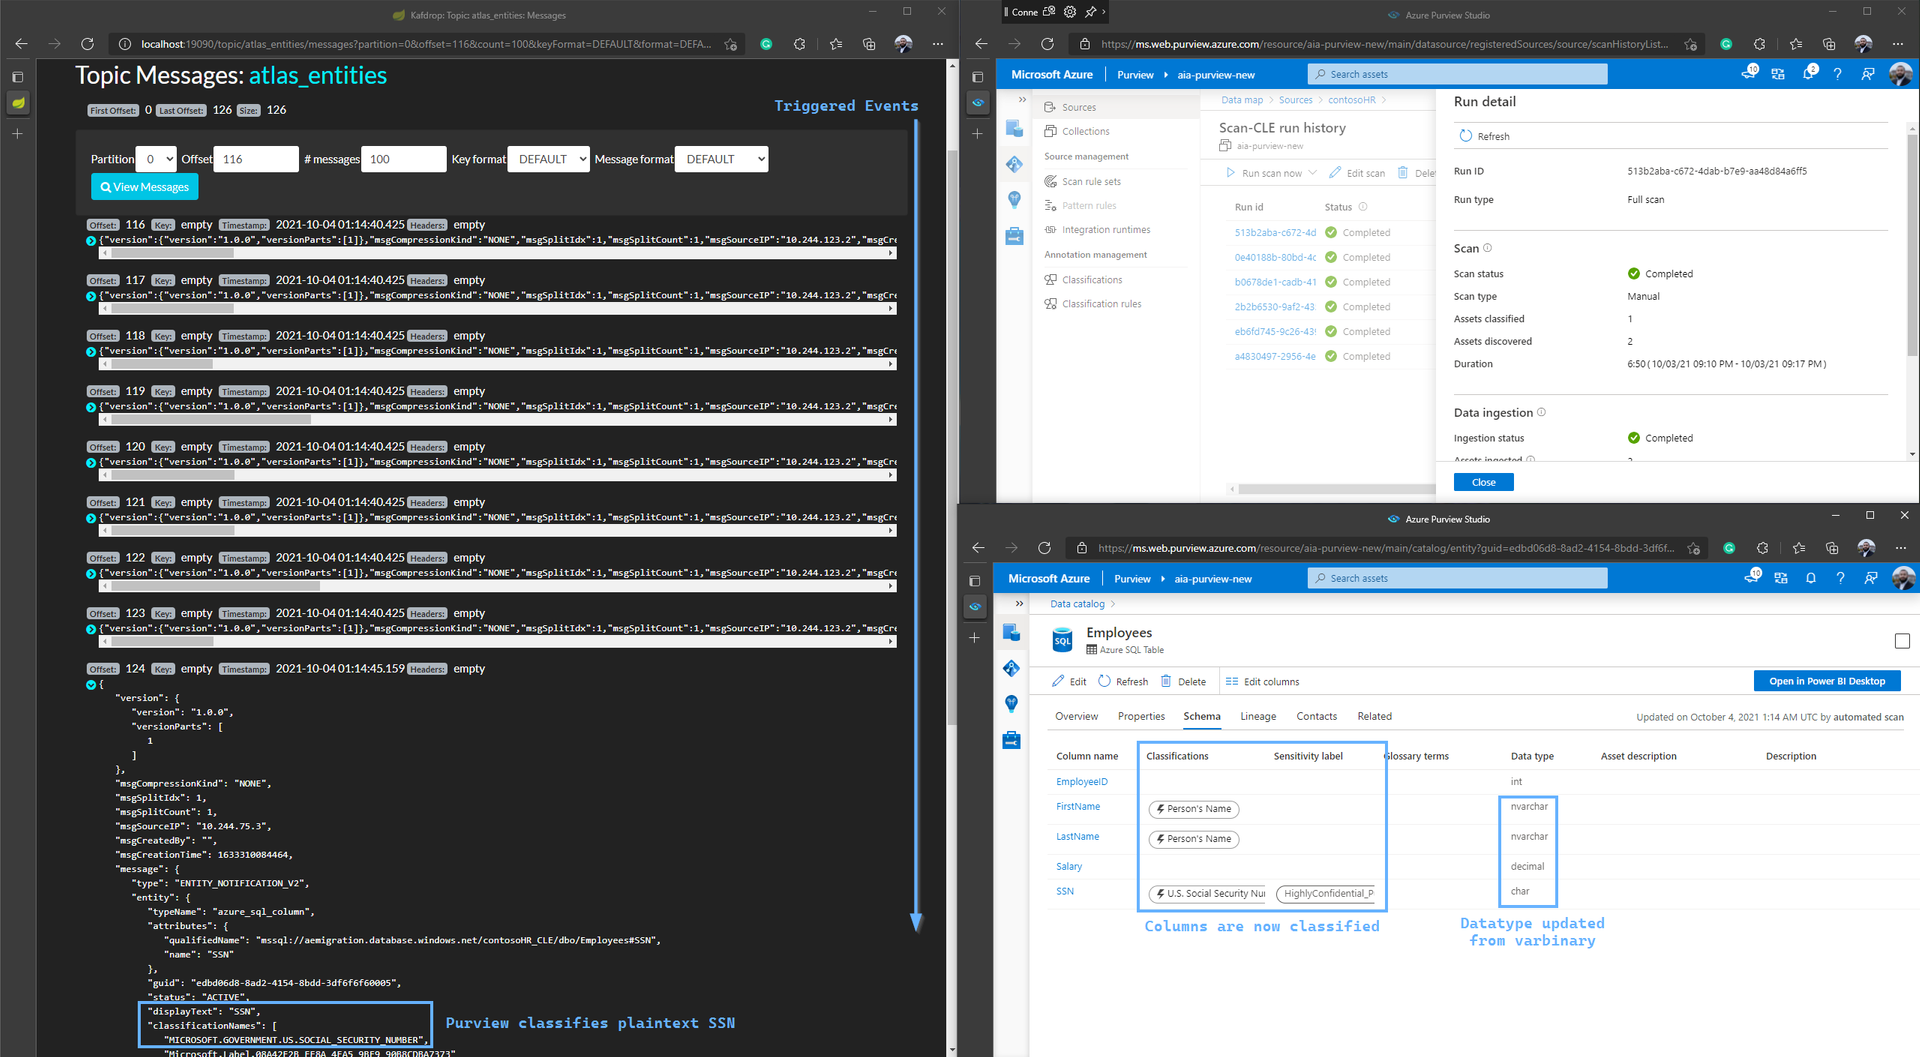The width and height of the screenshot is (1920, 1057).
Task: Tick the checkbox beside Employees asset title
Action: pos(1902,641)
